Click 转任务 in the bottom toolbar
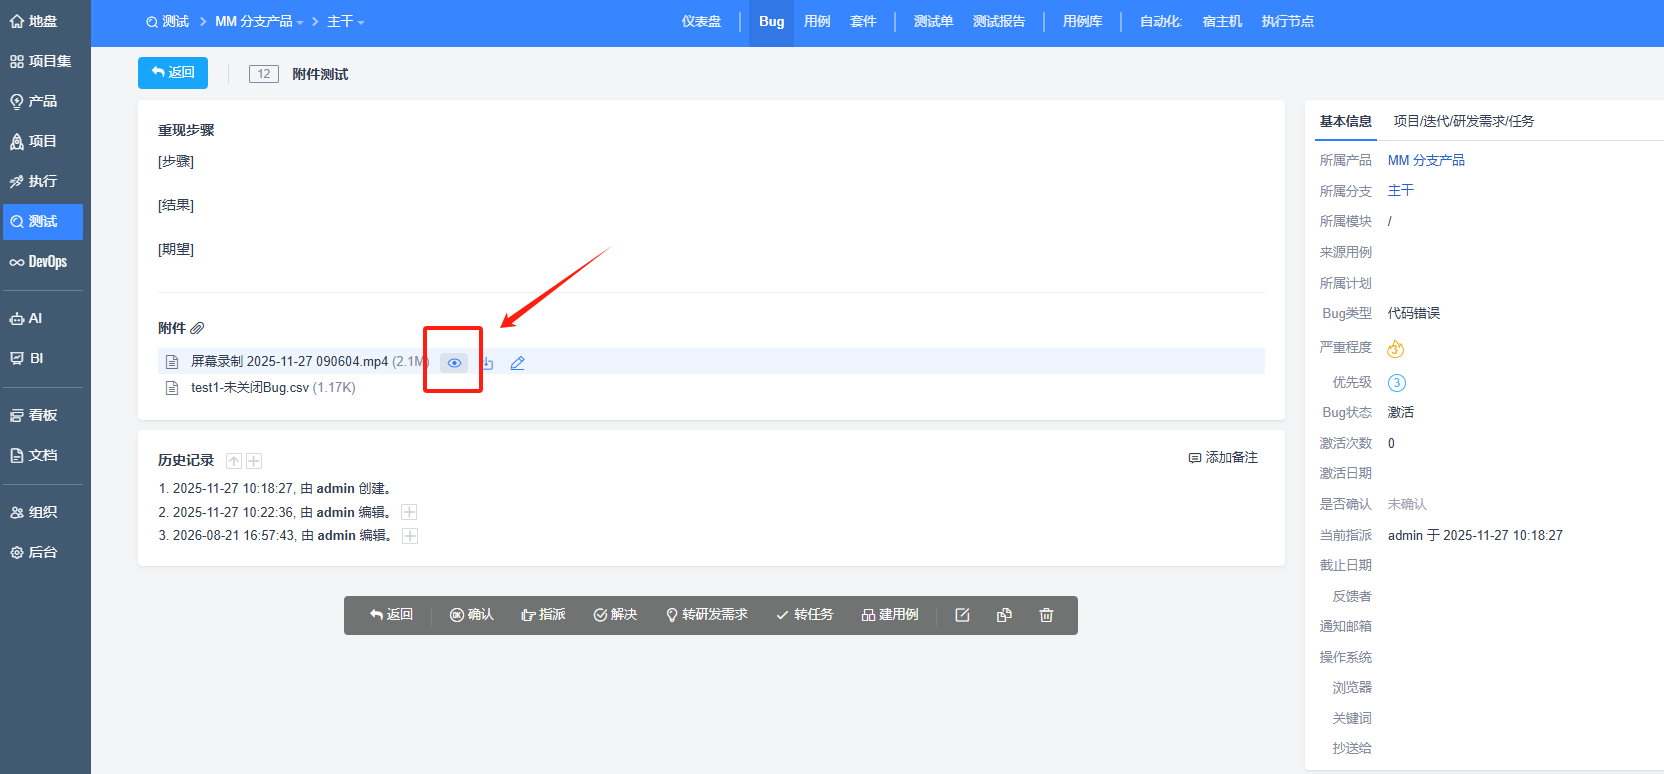This screenshot has width=1664, height=774. (805, 615)
